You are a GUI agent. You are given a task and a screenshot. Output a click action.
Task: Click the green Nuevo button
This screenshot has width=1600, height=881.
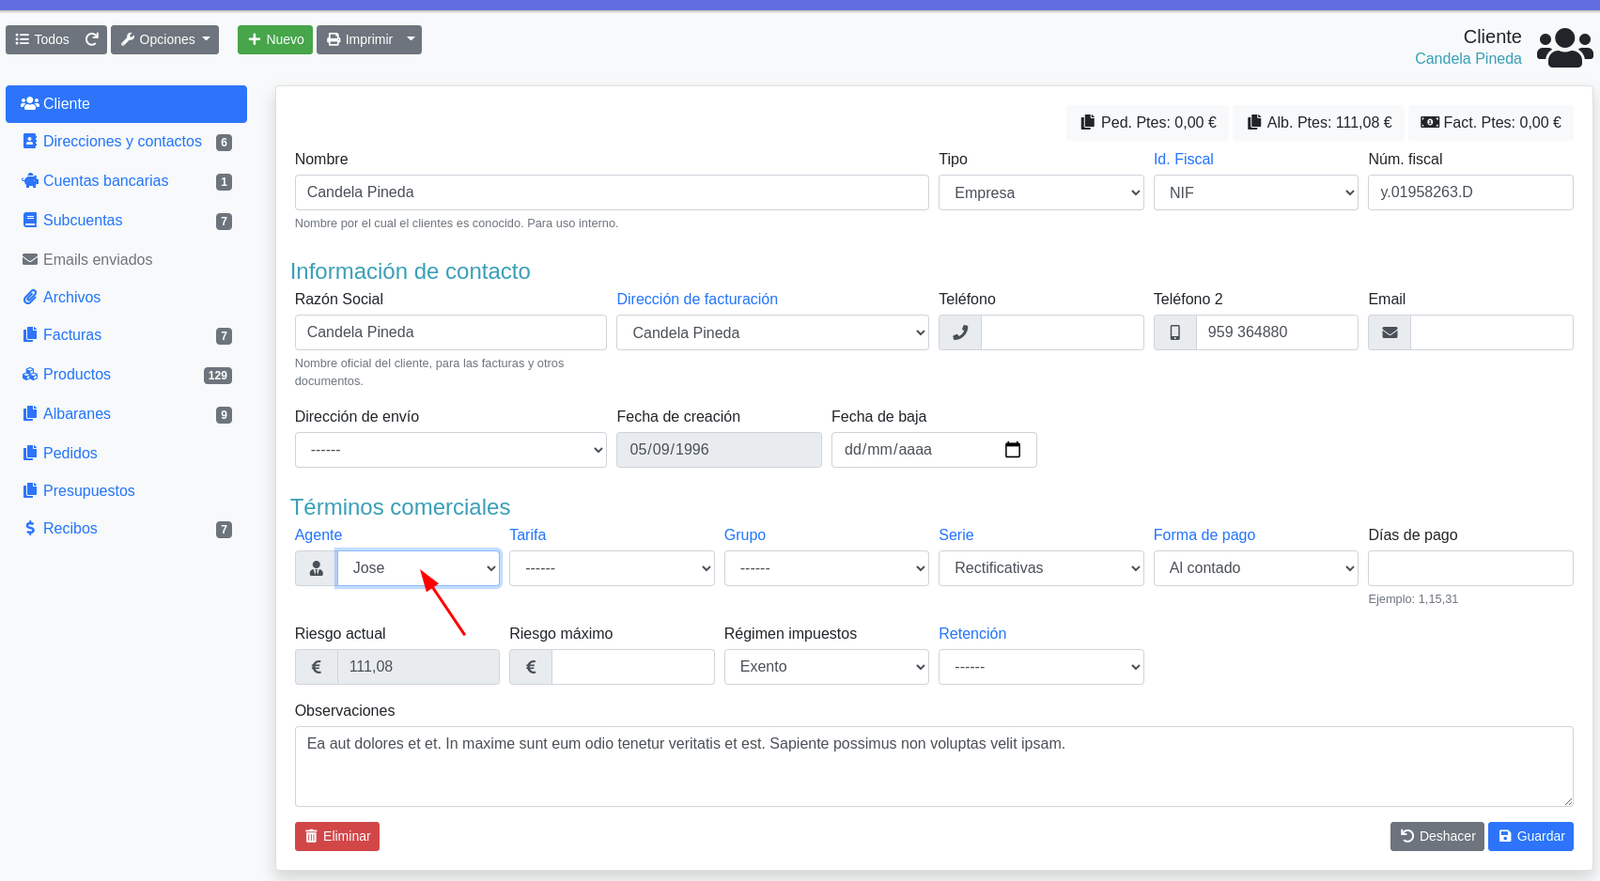coord(275,39)
